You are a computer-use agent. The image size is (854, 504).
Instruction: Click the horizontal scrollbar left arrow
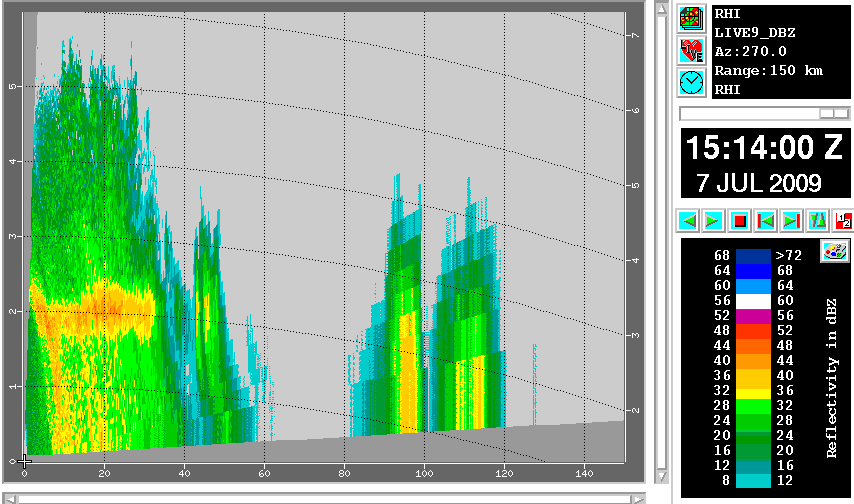point(11,498)
